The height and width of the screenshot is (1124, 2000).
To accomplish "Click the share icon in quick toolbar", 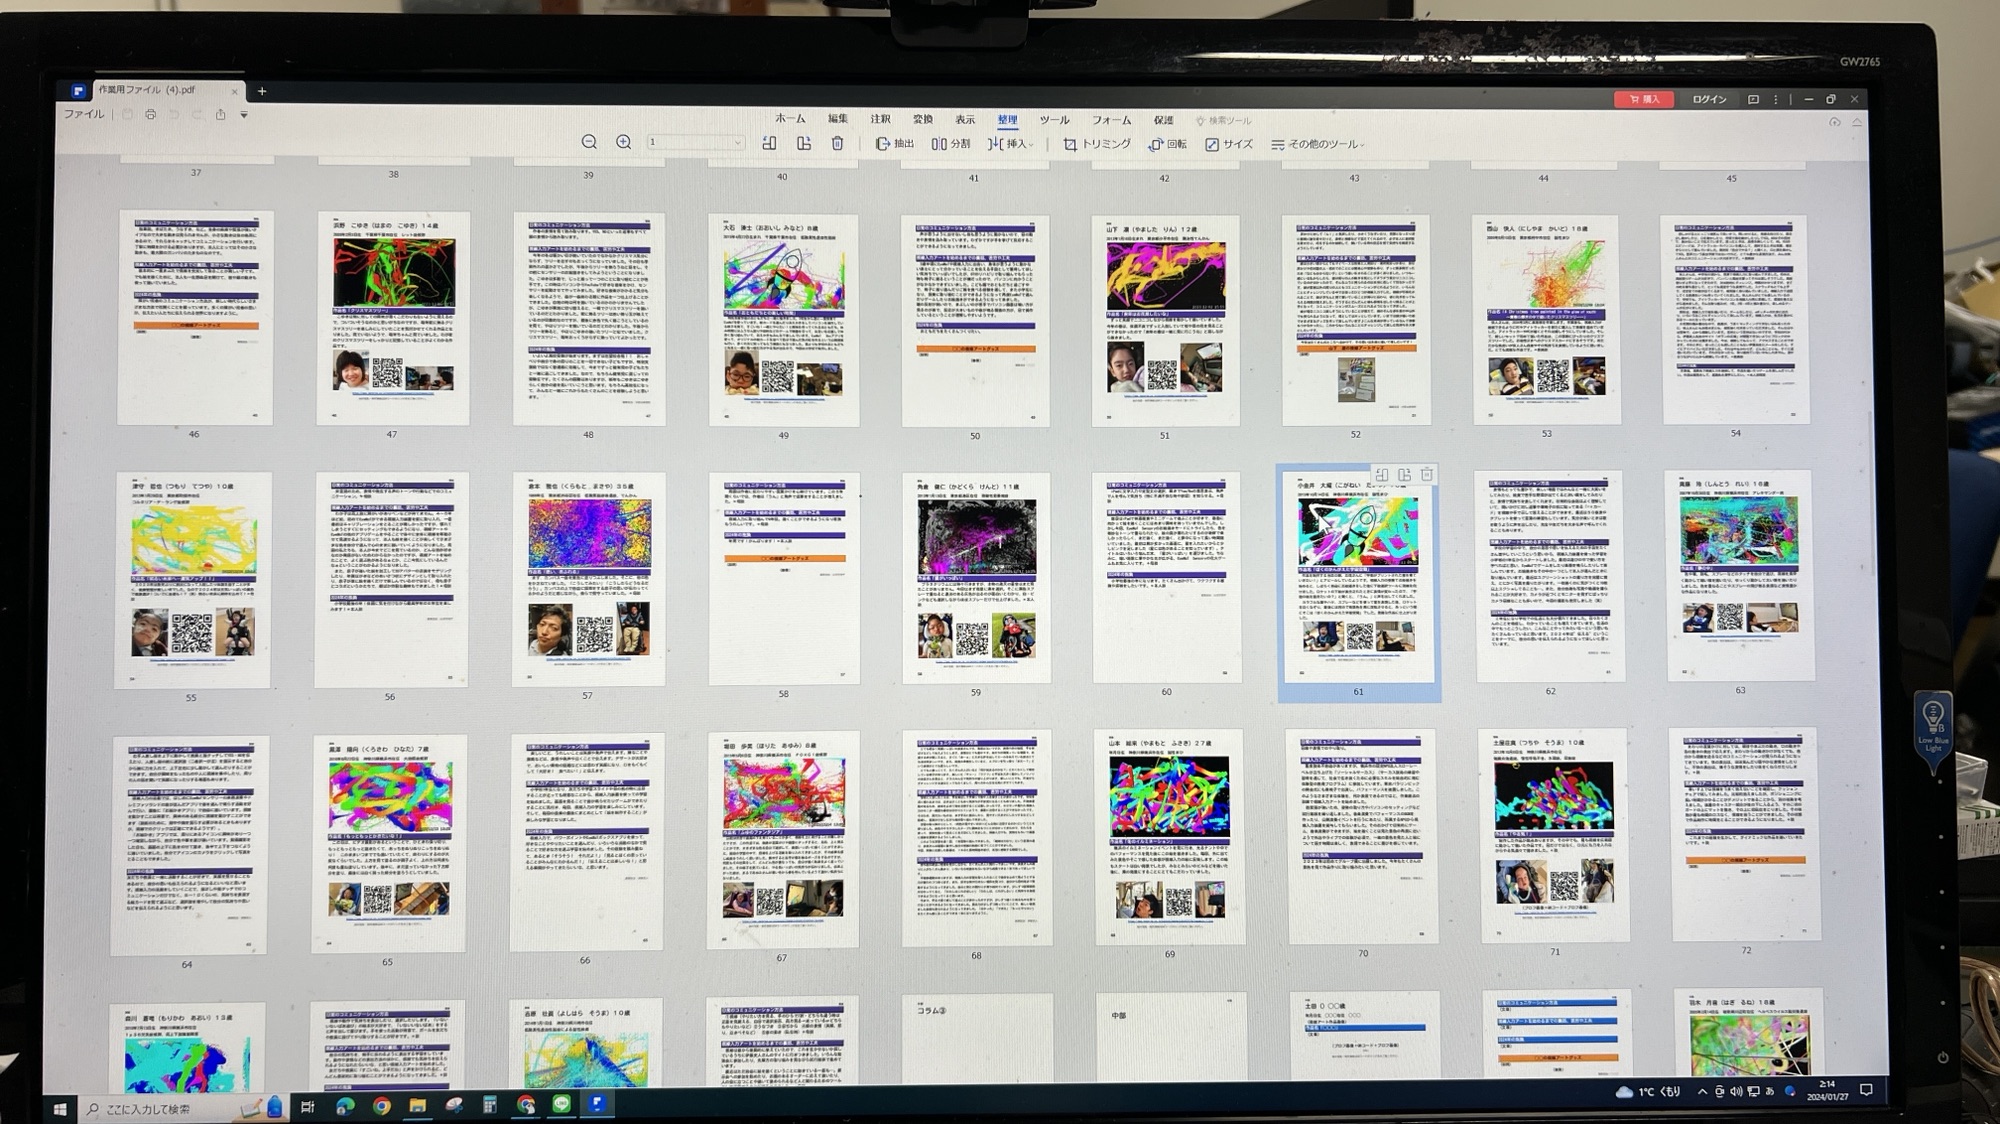I will click(x=220, y=114).
